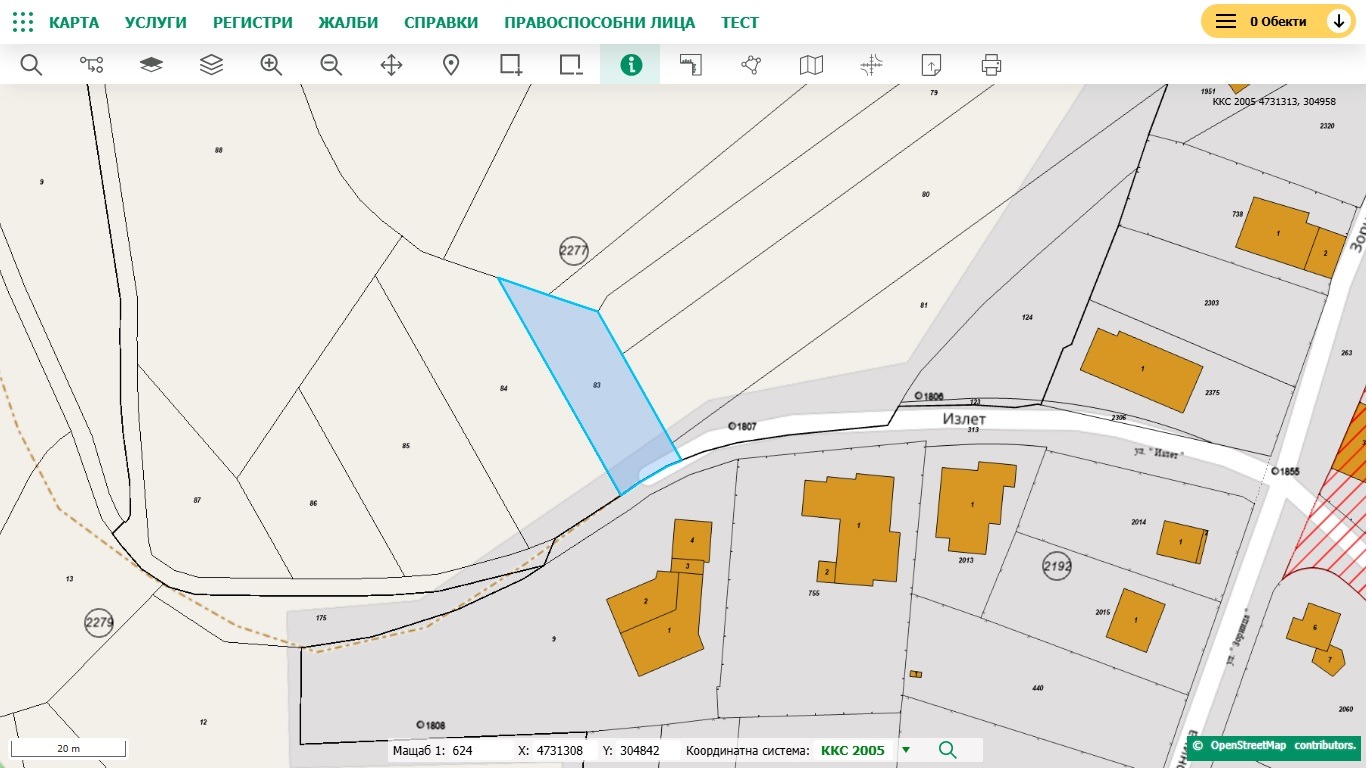Image resolution: width=1368 pixels, height=768 pixels.
Task: Click the zoom in tool
Action: 271,65
